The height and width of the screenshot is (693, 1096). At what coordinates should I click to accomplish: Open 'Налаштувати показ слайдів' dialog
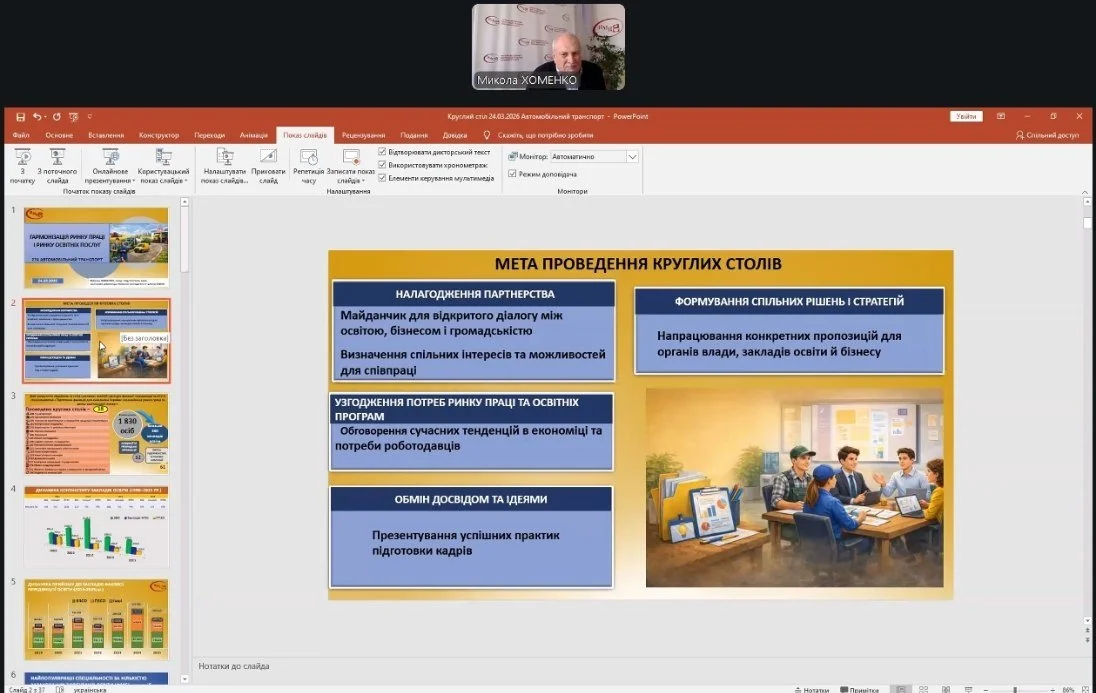pyautogui.click(x=224, y=166)
